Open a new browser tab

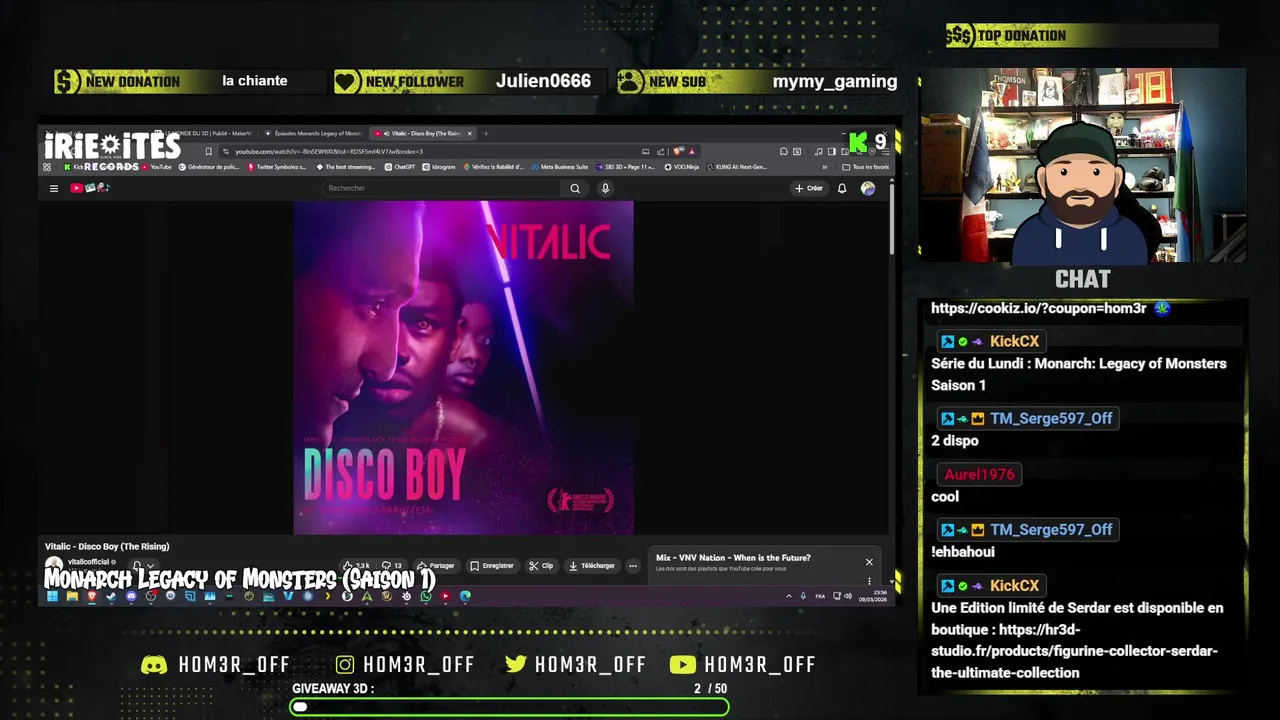pyautogui.click(x=485, y=133)
